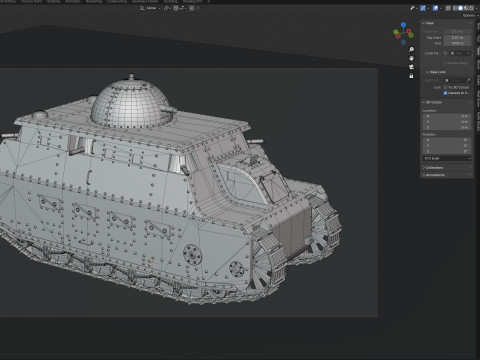Collapse the View Lock subsection
The image size is (480, 360).
[x=436, y=72]
